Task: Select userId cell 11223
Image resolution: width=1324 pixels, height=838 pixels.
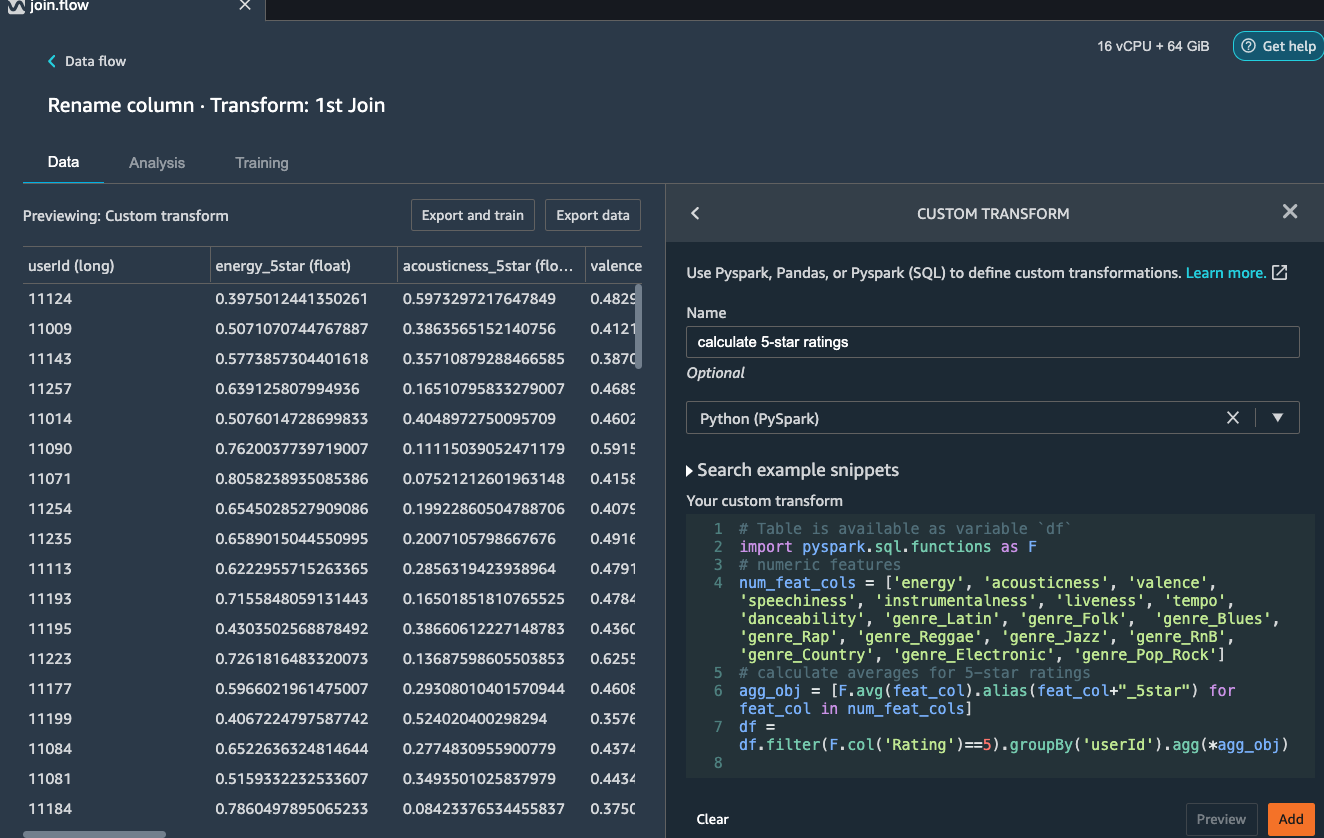Action: tap(50, 659)
